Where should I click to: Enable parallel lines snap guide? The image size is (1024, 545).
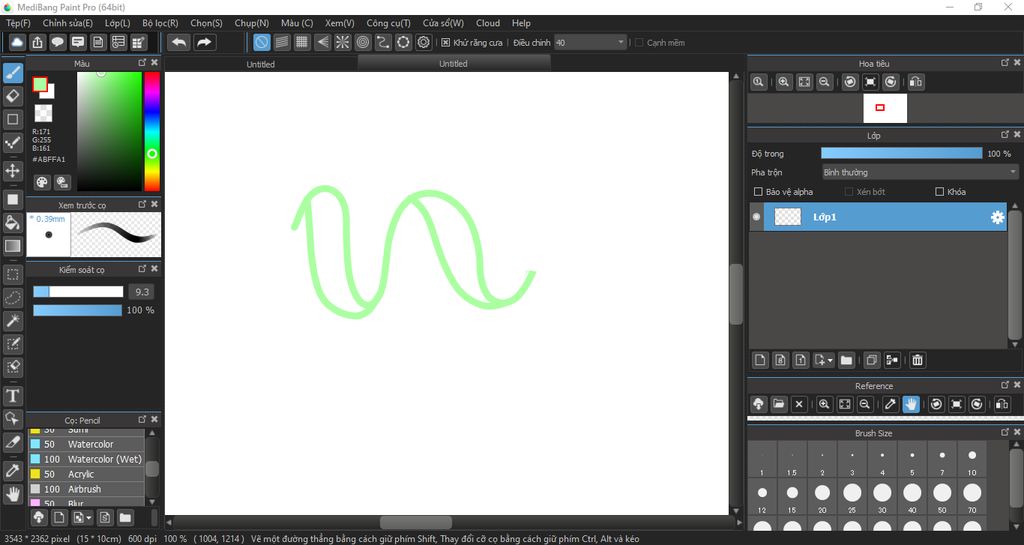coord(281,42)
